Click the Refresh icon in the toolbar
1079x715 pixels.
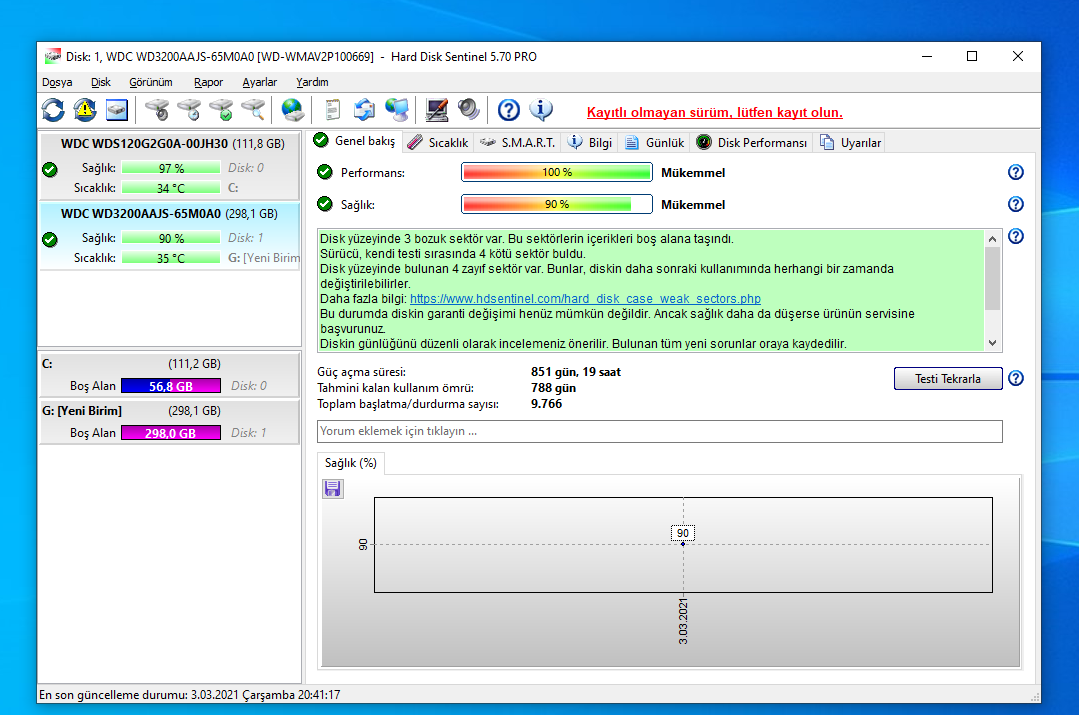tap(53, 109)
